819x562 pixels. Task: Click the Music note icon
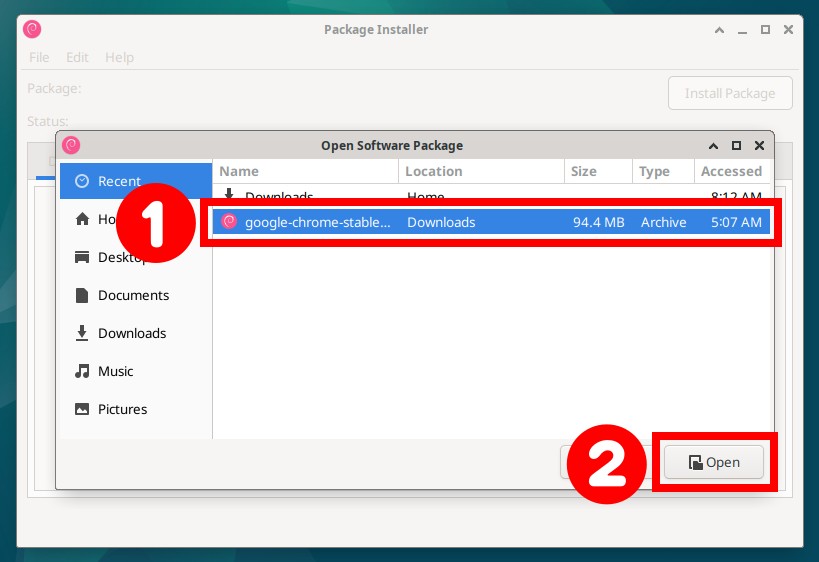coord(82,371)
